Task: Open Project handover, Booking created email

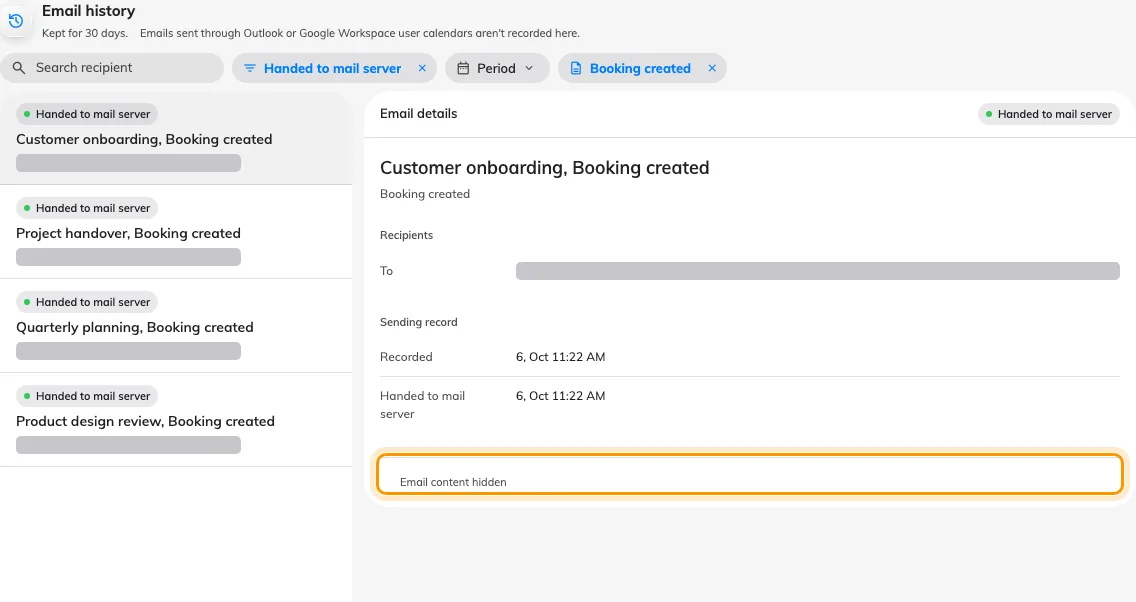Action: pyautogui.click(x=176, y=232)
